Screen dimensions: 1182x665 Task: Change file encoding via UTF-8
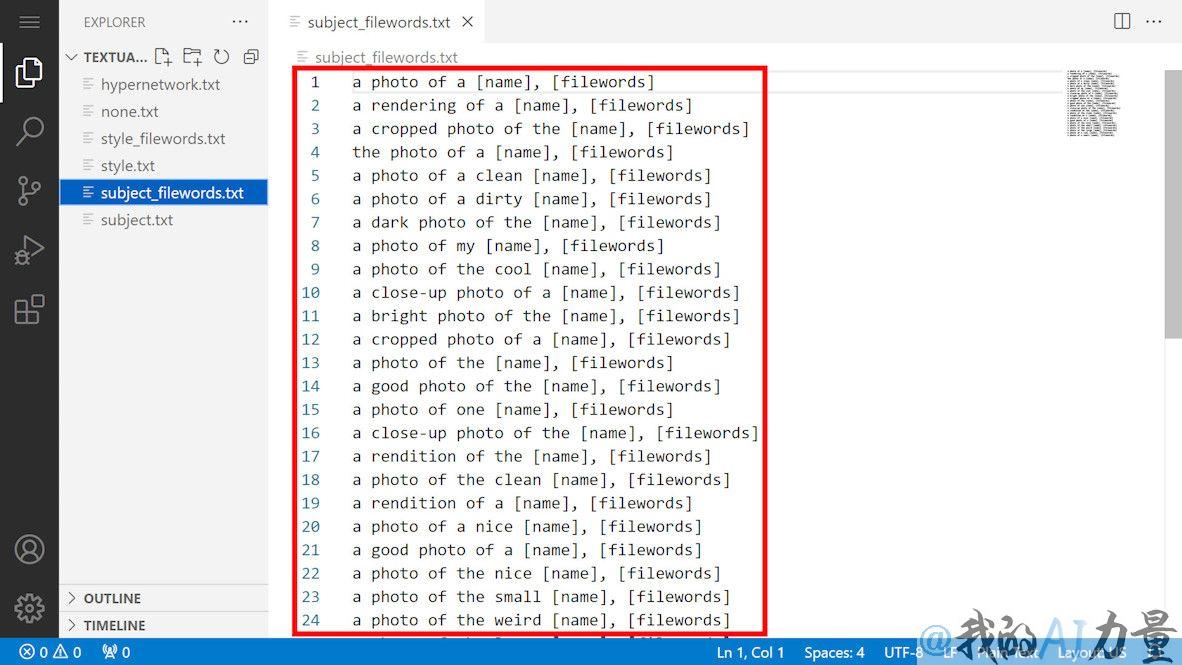[903, 652]
